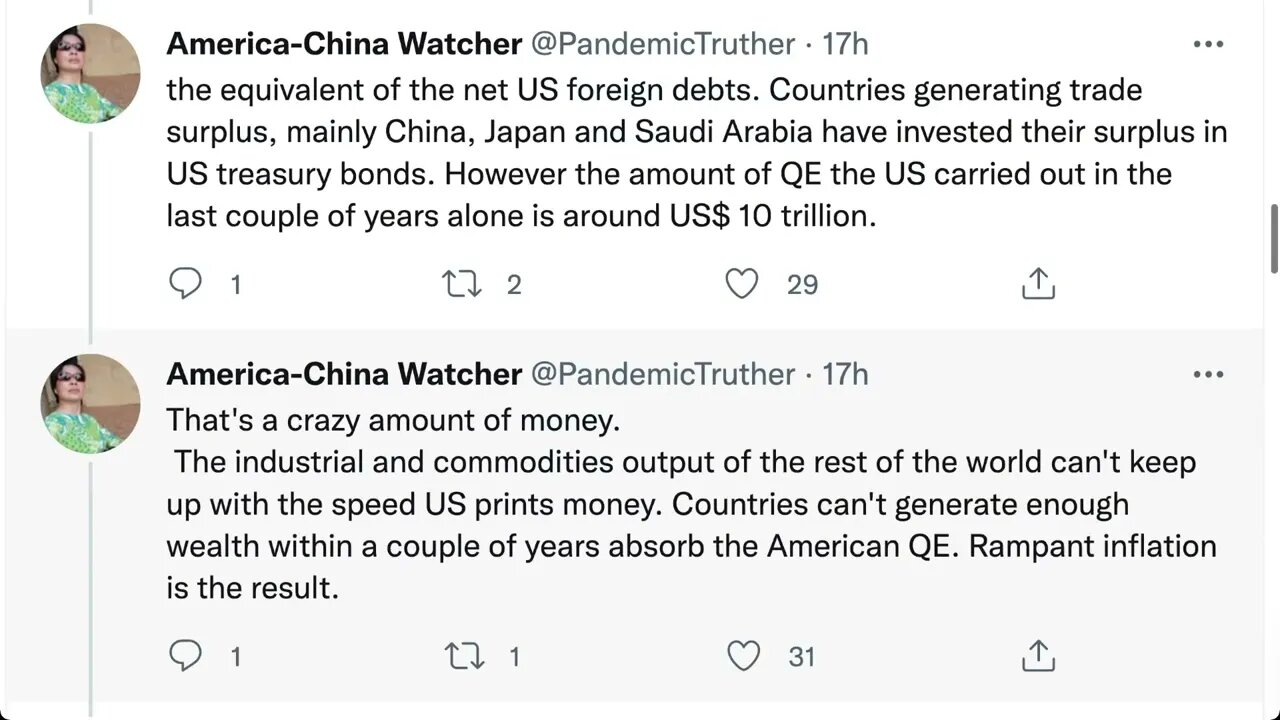Retweet the tweet about US treasury bonds
This screenshot has height=720, width=1280.
click(x=461, y=285)
